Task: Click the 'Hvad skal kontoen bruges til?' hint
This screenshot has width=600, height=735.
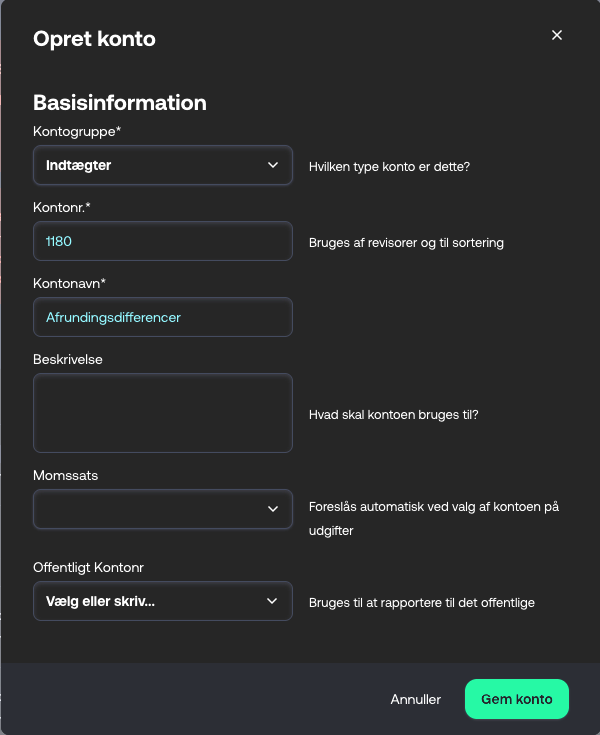Action: [x=393, y=414]
